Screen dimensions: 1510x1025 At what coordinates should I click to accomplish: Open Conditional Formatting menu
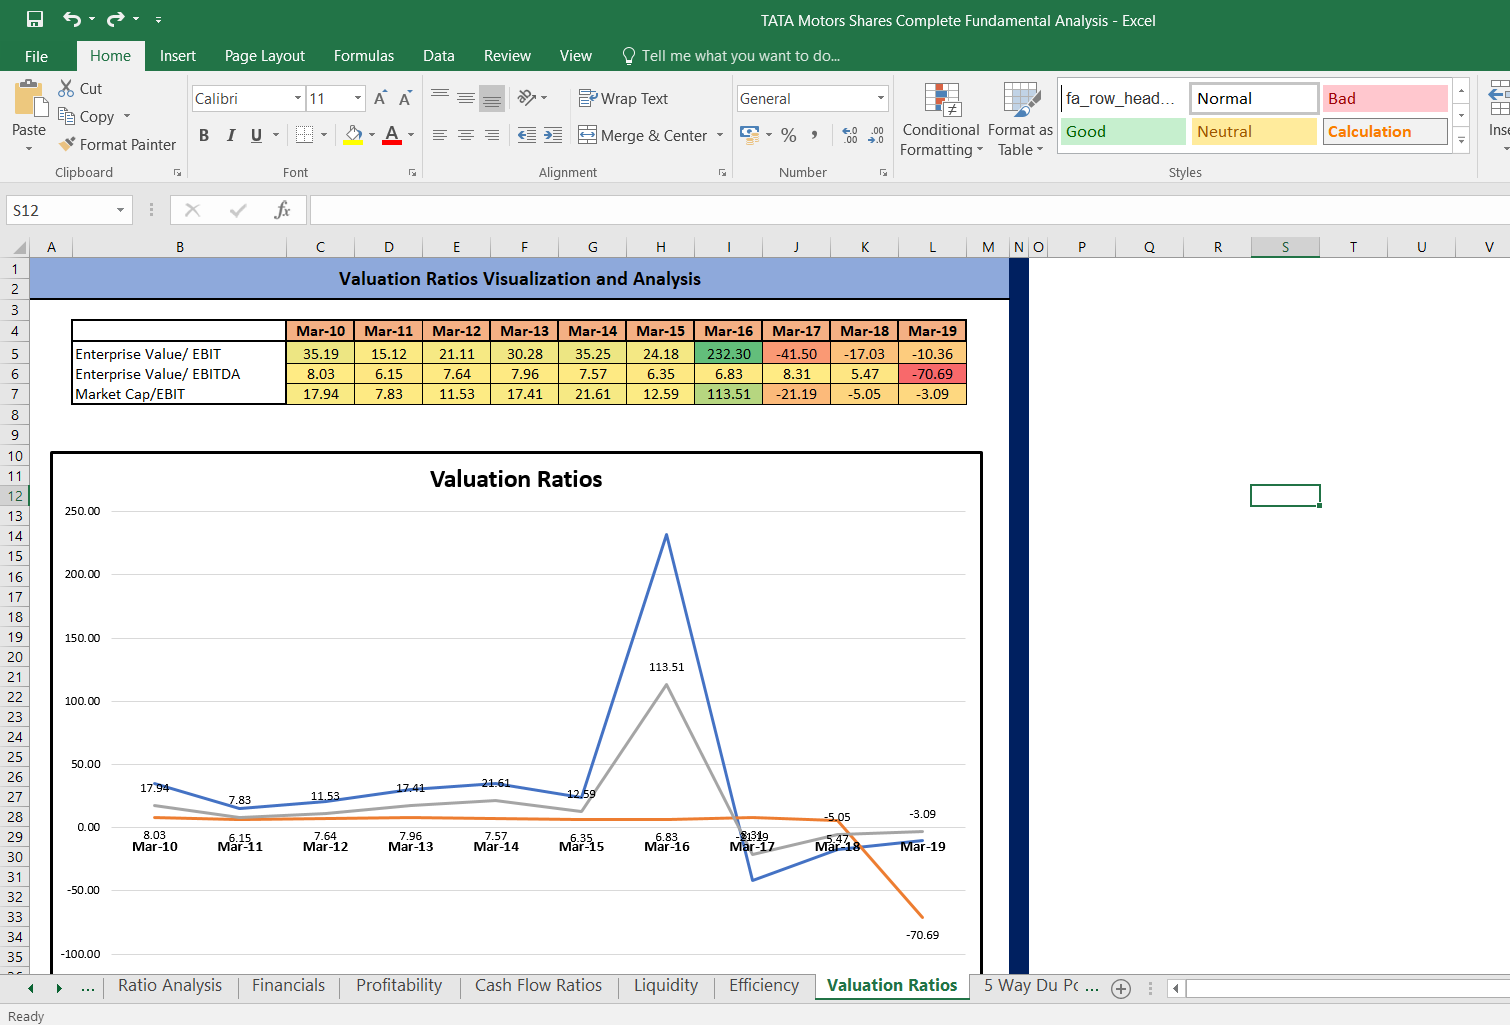tap(941, 120)
